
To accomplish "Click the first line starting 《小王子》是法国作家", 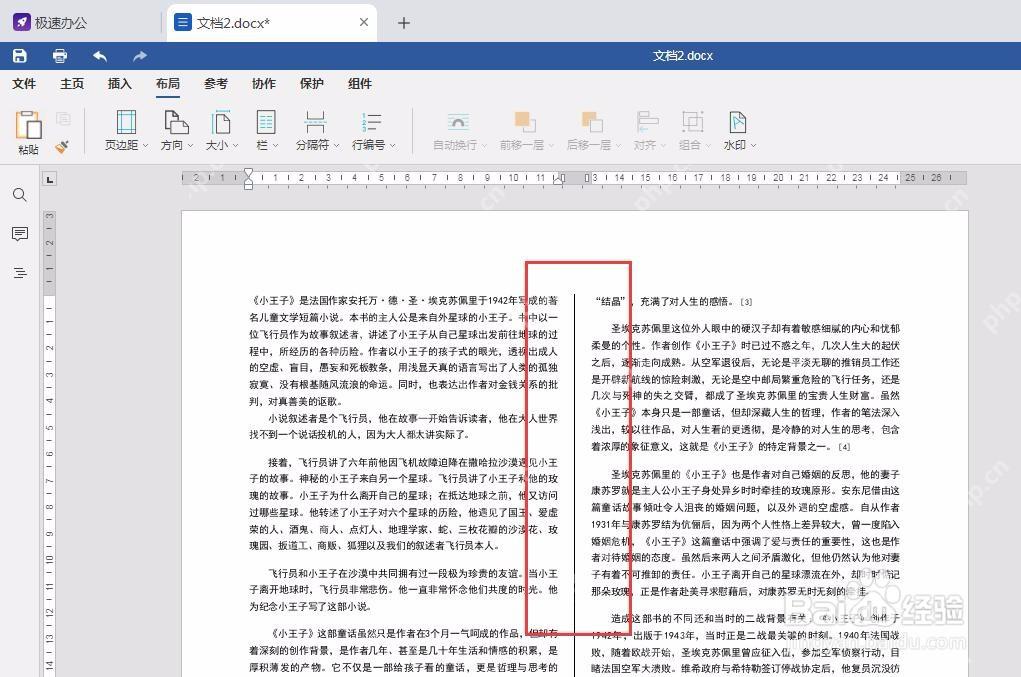I will [x=403, y=301].
